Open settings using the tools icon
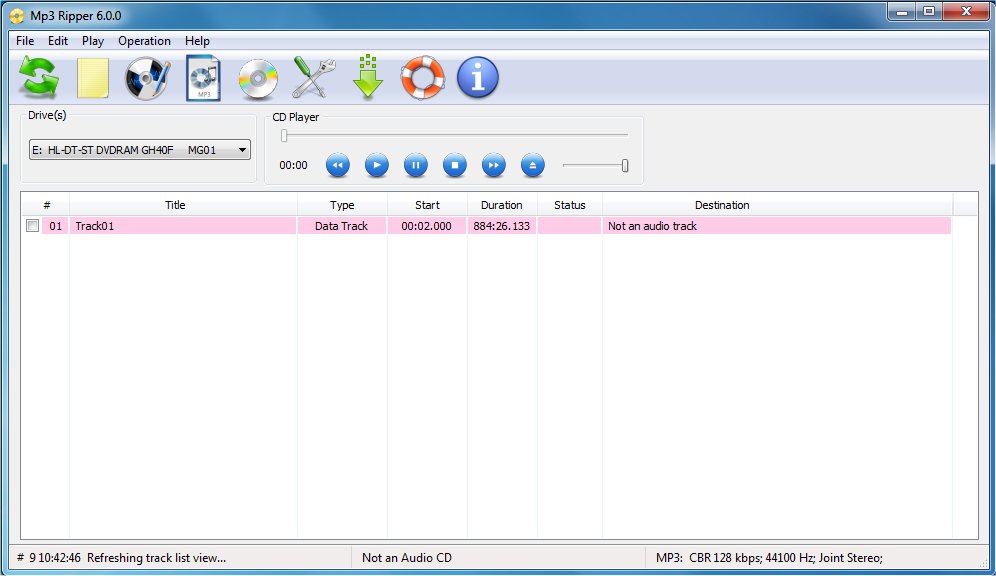 click(x=312, y=76)
